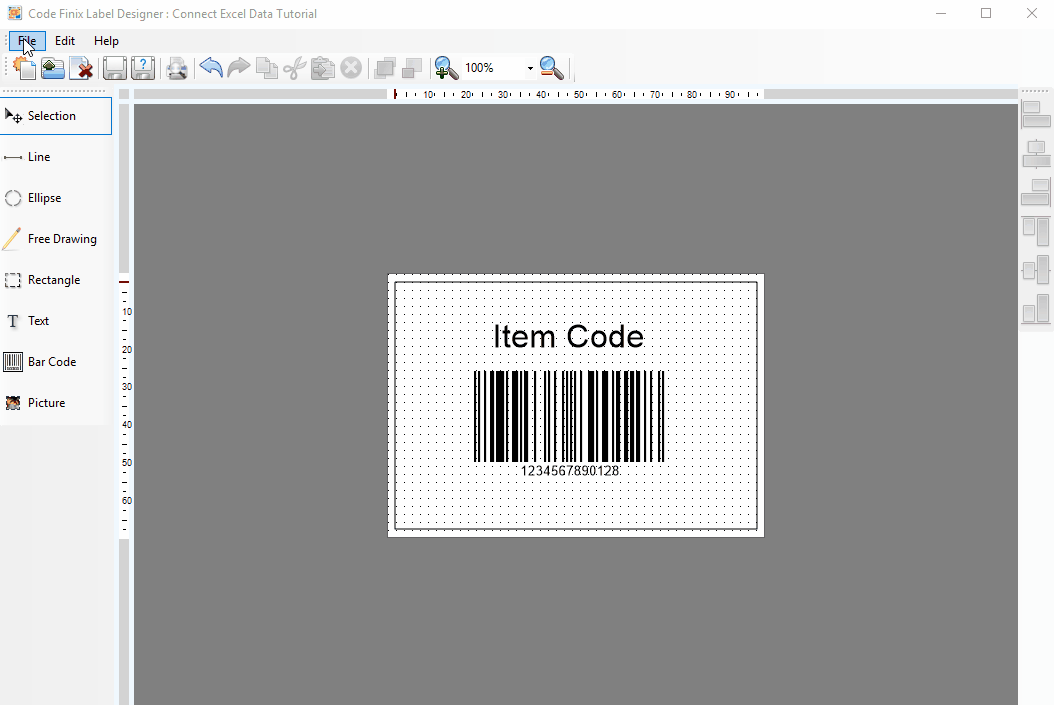This screenshot has height=705, width=1054.
Task: Align objects to horizontal centers
Action: [x=1036, y=154]
